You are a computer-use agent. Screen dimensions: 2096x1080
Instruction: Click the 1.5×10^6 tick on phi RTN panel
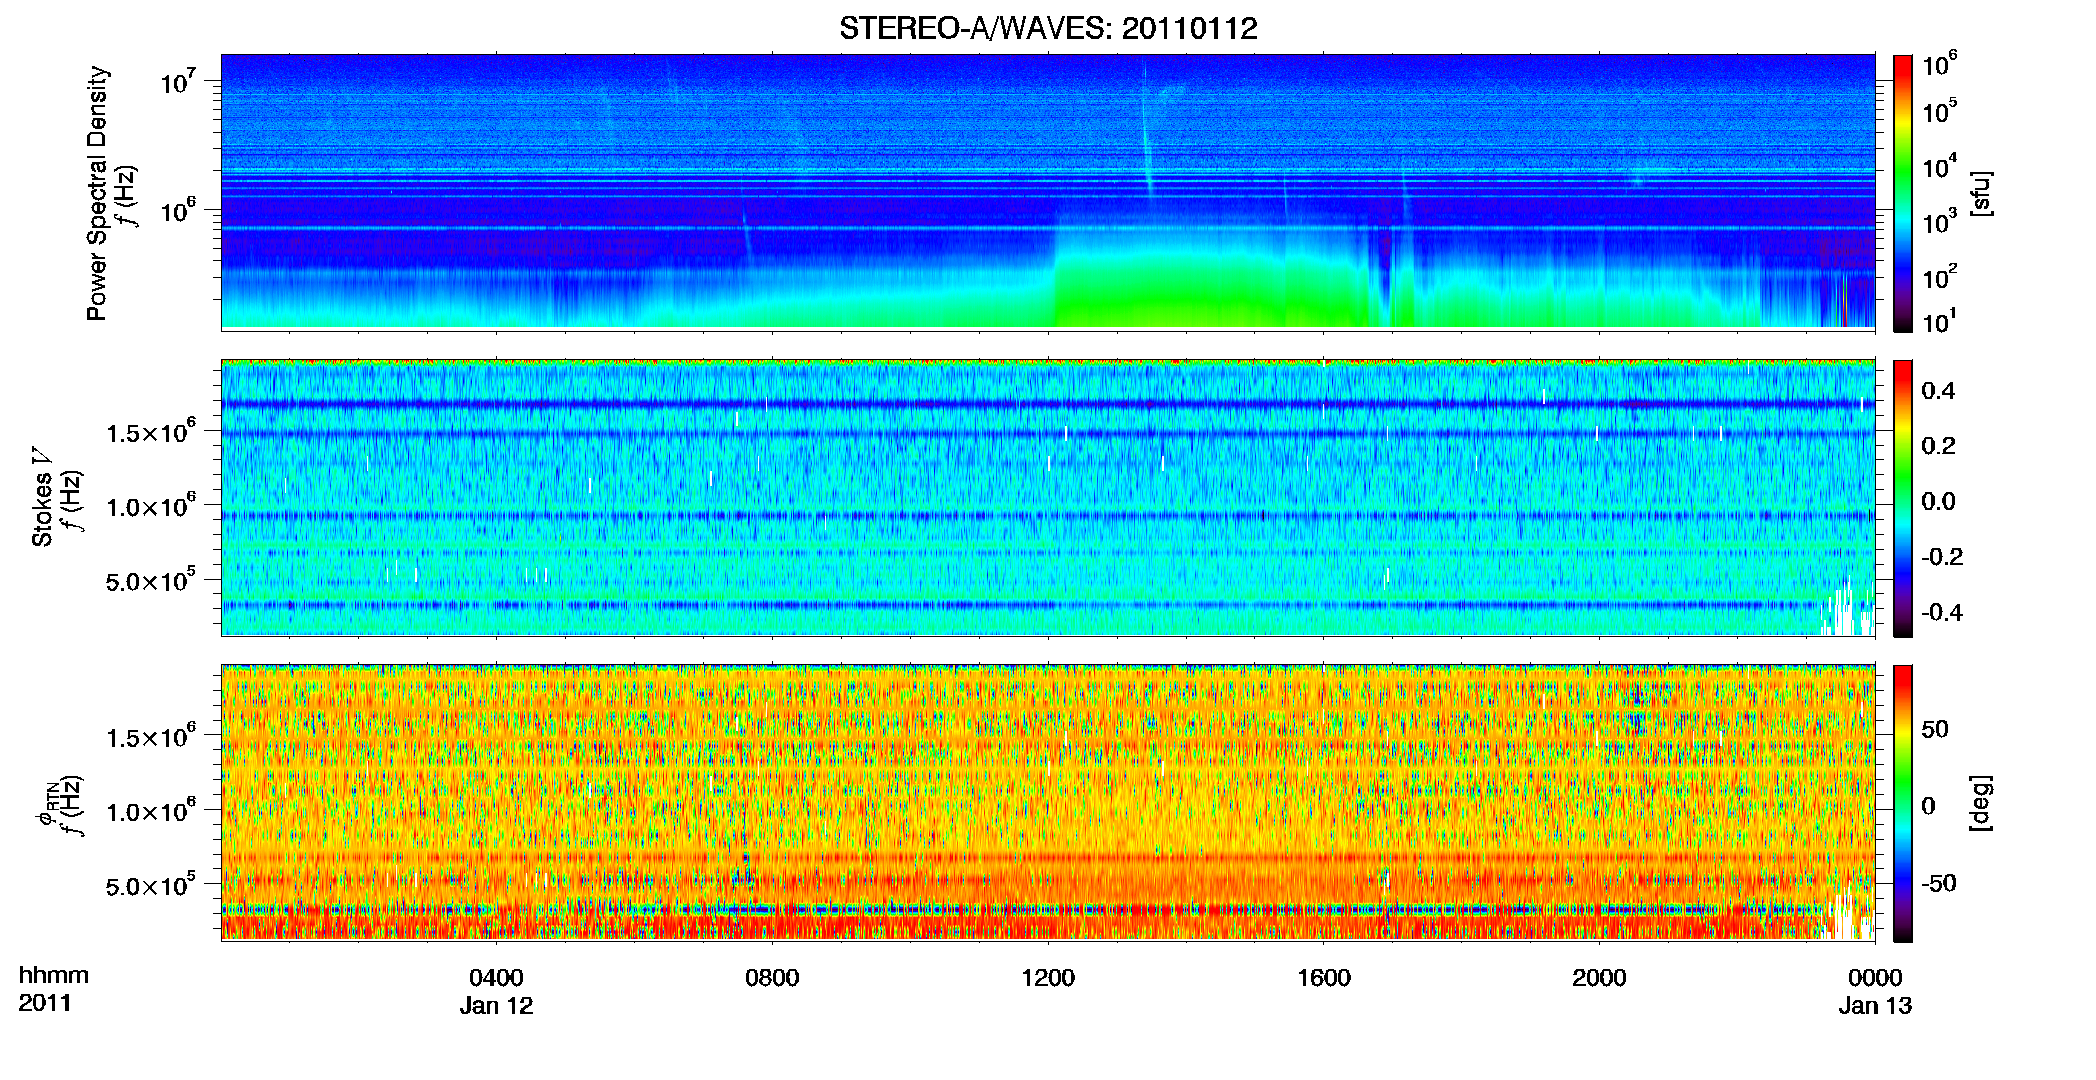[151, 736]
